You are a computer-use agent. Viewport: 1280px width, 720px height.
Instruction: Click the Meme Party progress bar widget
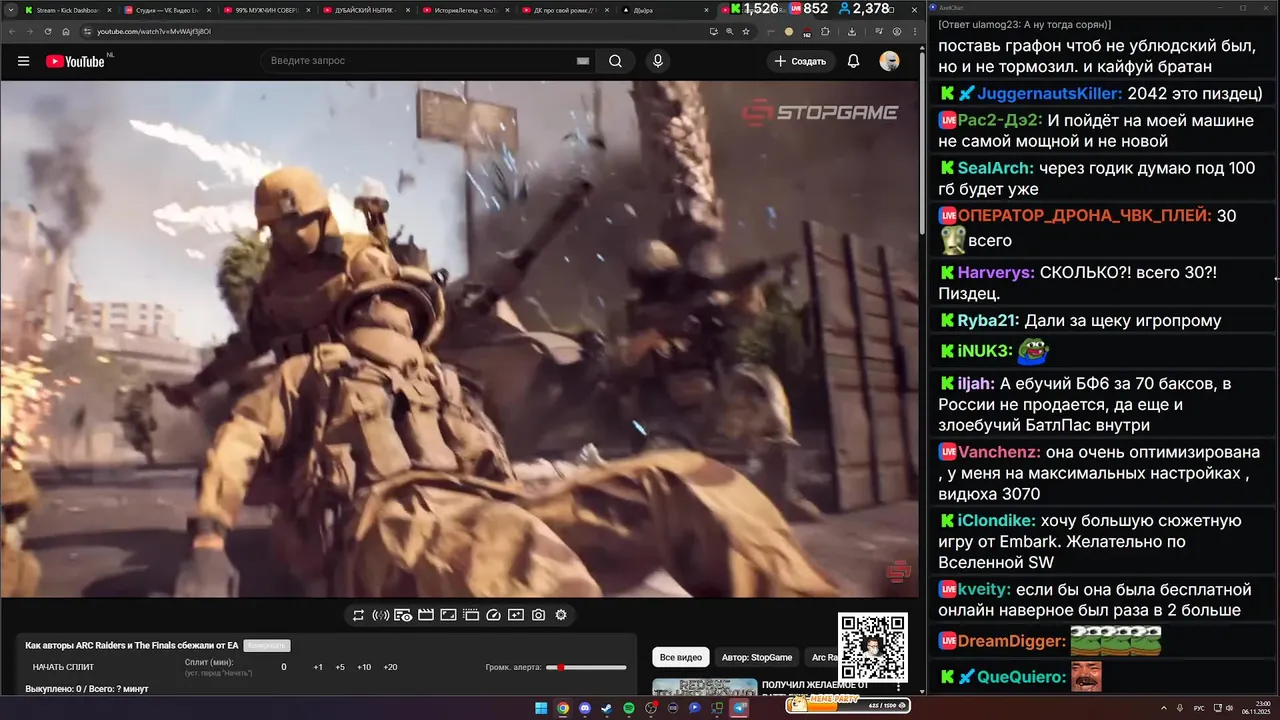848,704
